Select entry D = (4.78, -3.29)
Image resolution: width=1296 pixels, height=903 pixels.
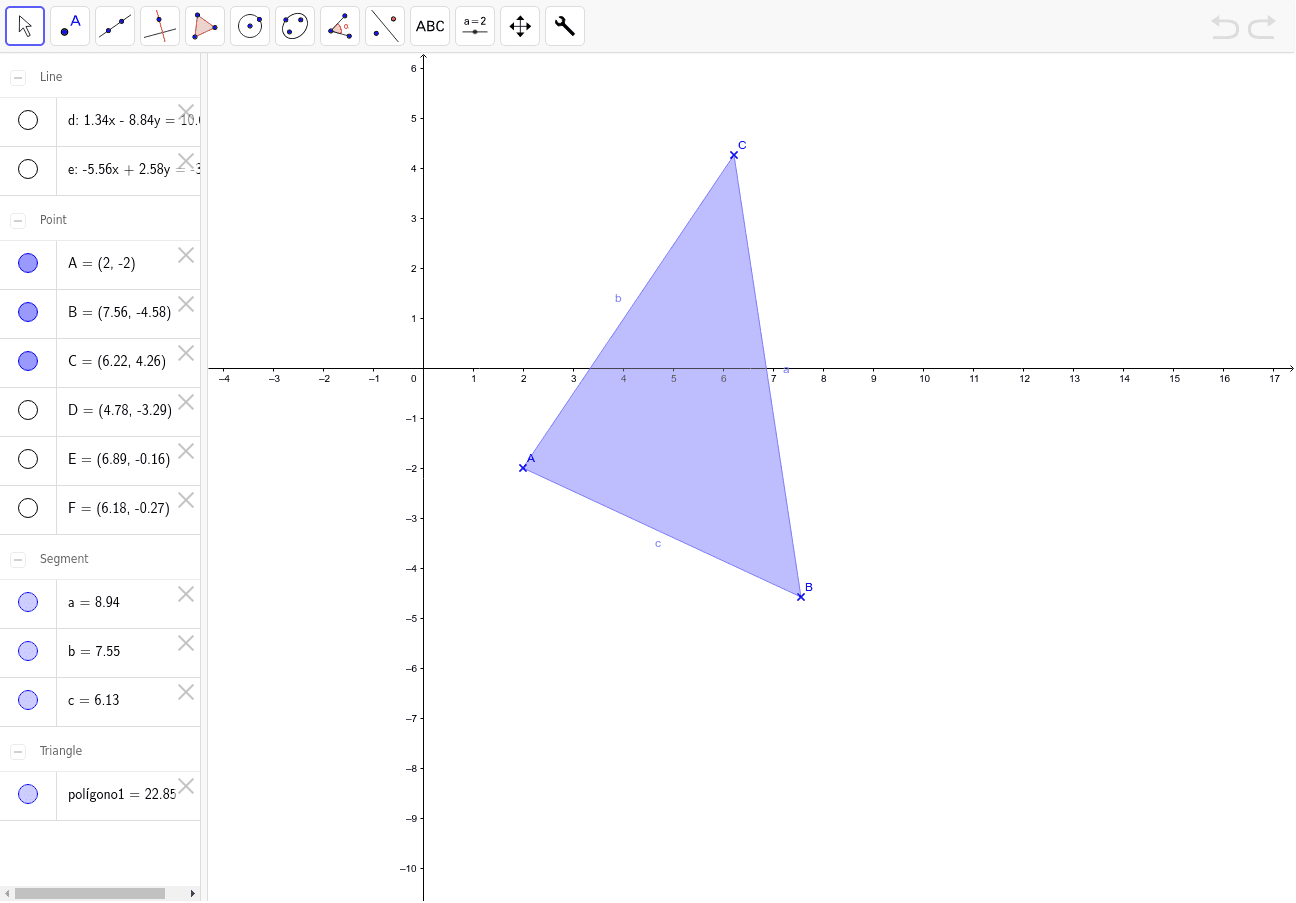coord(119,410)
